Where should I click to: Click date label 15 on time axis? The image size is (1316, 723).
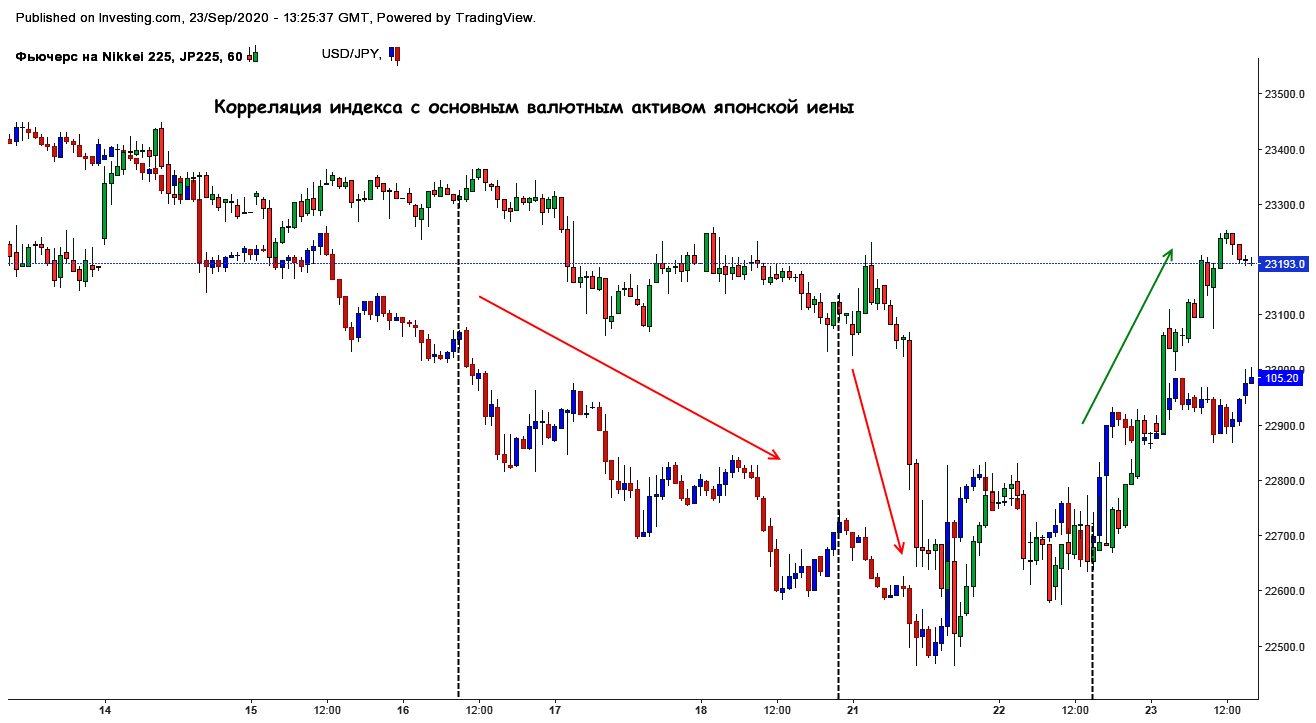pos(251,710)
